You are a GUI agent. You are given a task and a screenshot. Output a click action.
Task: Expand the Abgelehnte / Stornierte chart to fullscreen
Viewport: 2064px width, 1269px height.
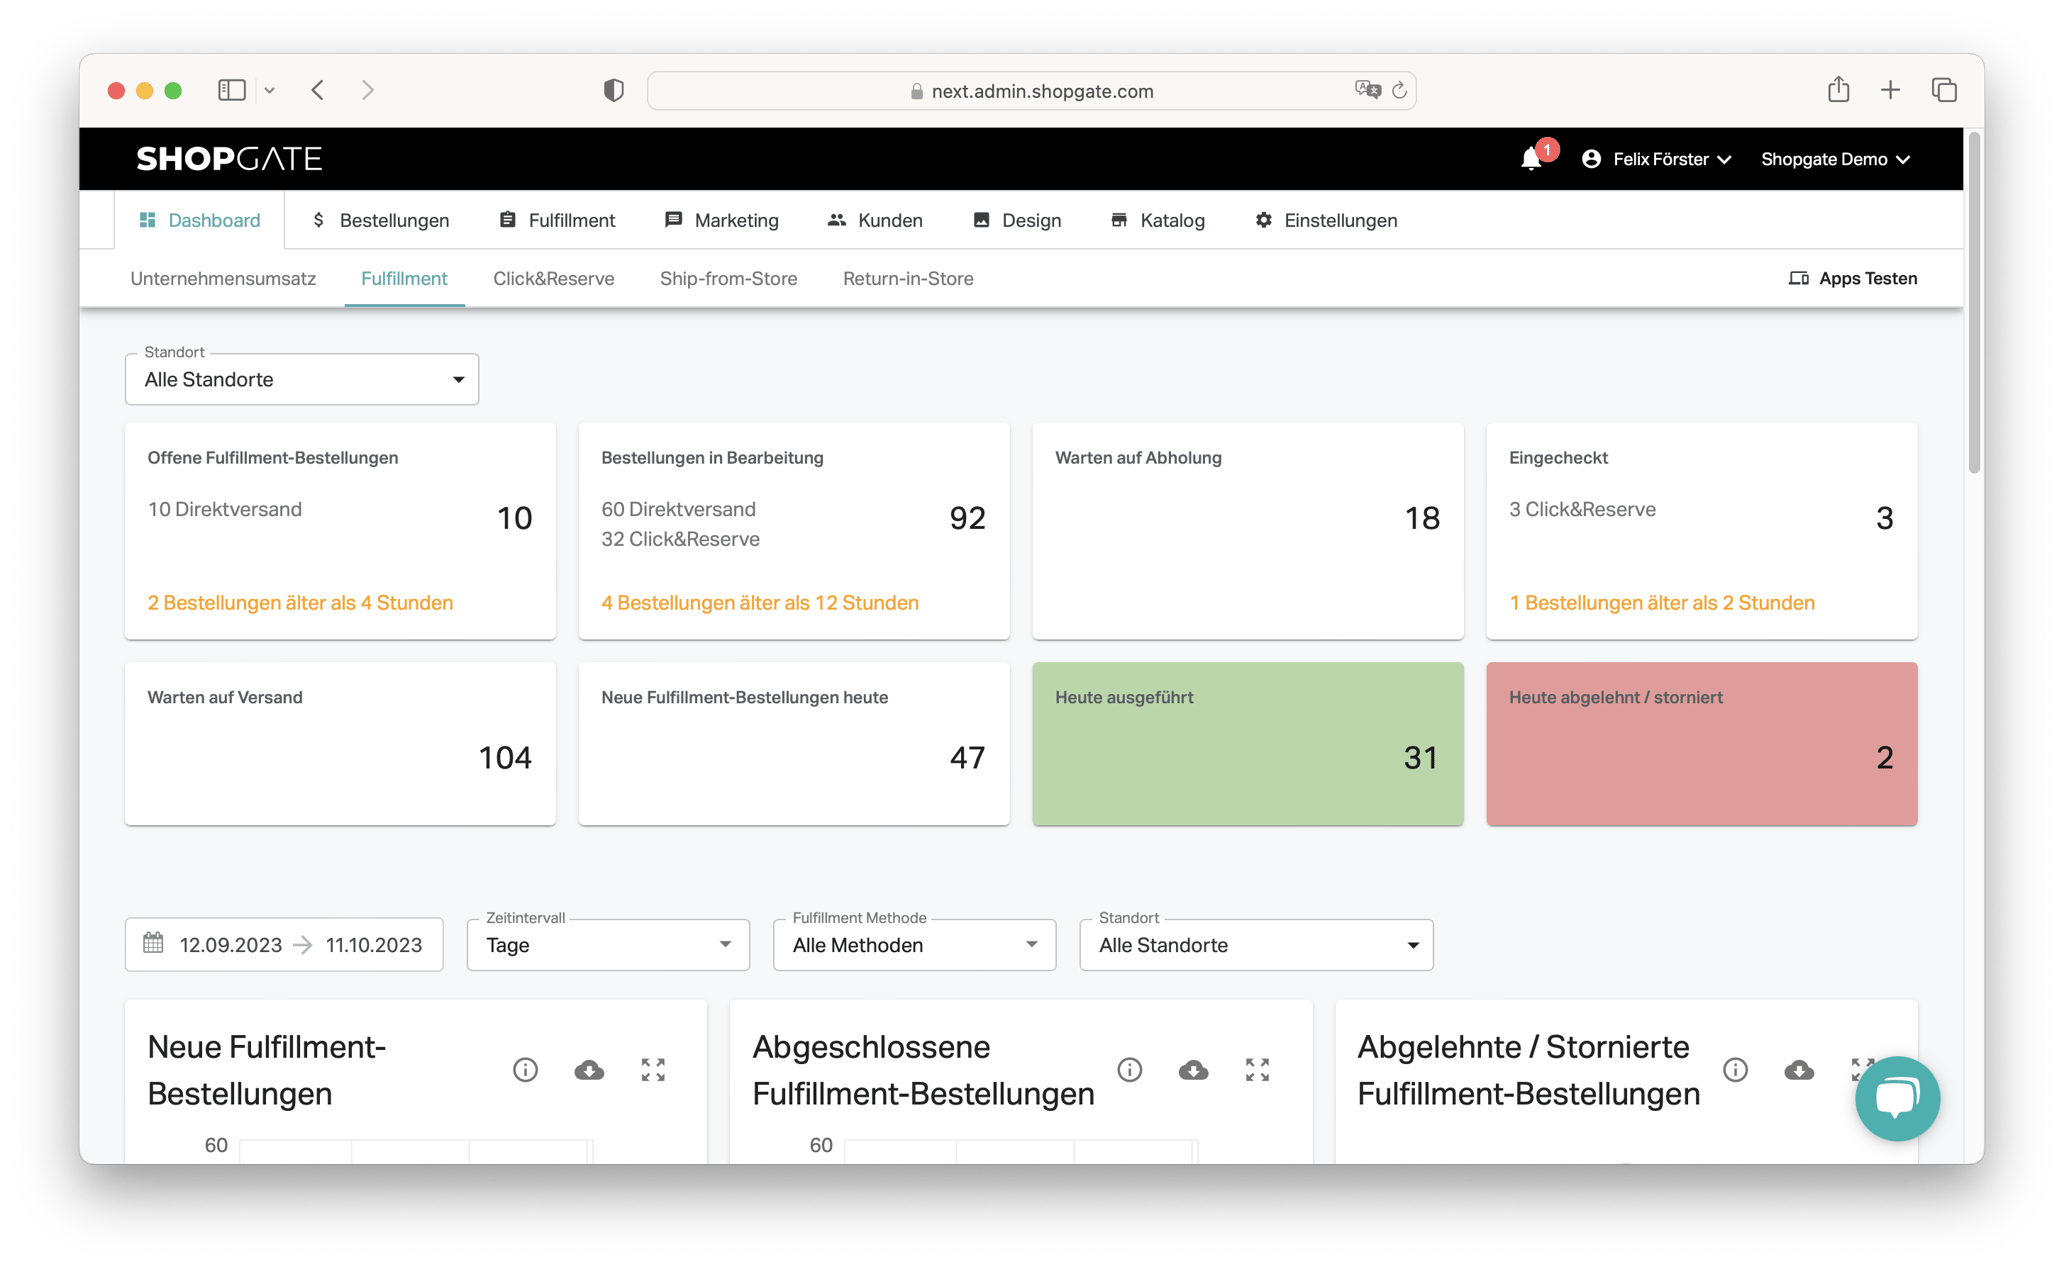tap(1862, 1069)
